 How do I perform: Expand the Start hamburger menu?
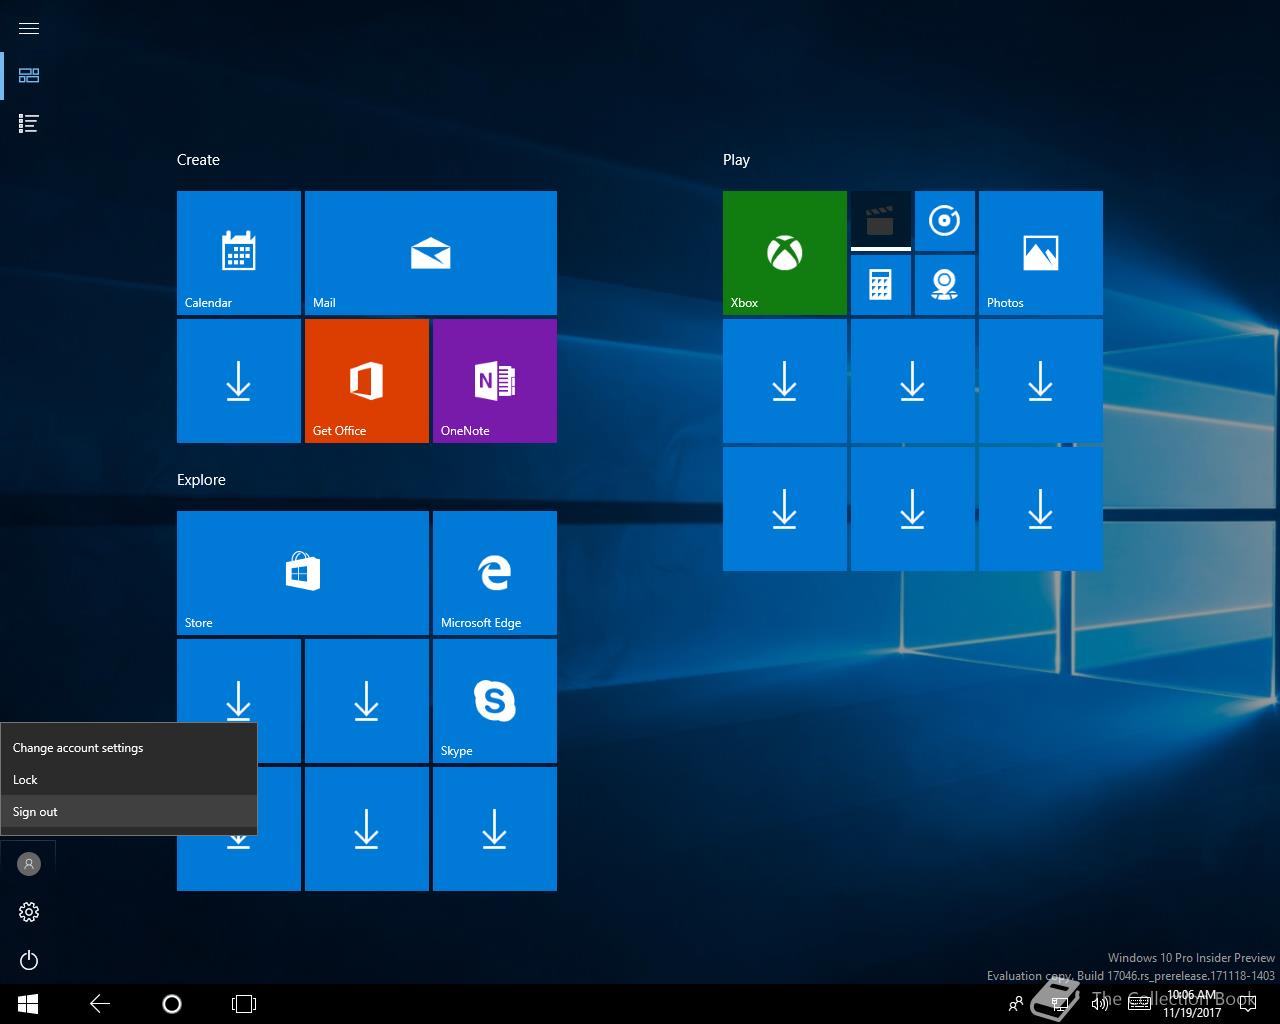[29, 28]
